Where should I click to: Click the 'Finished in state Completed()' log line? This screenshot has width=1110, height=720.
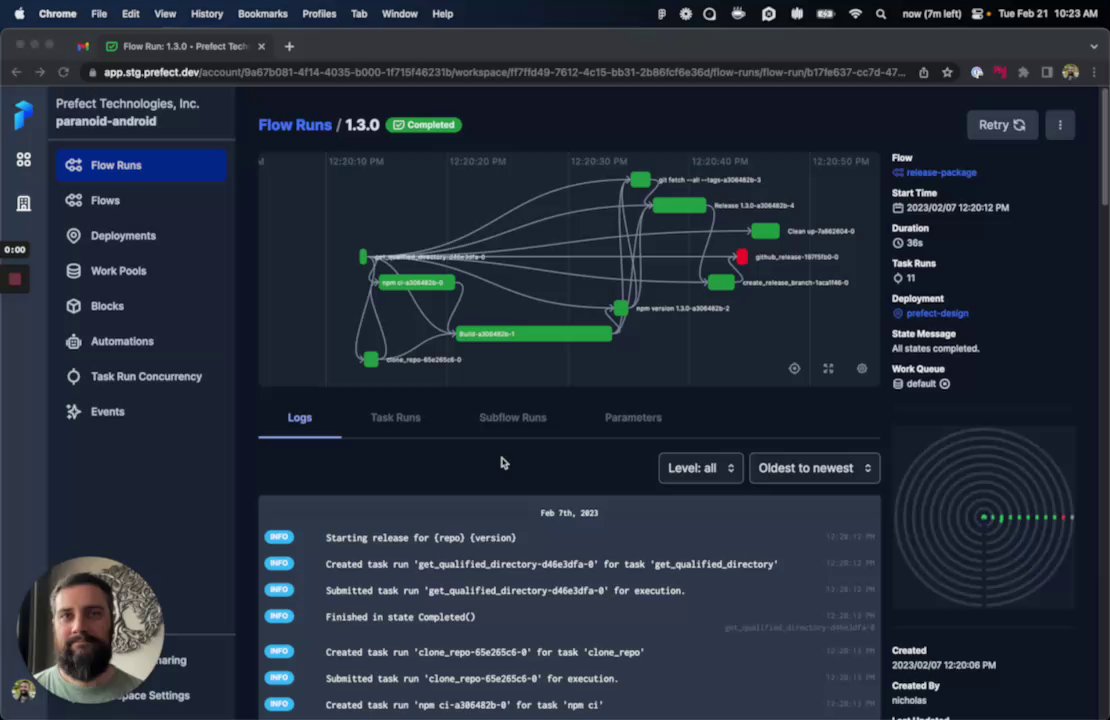[400, 617]
